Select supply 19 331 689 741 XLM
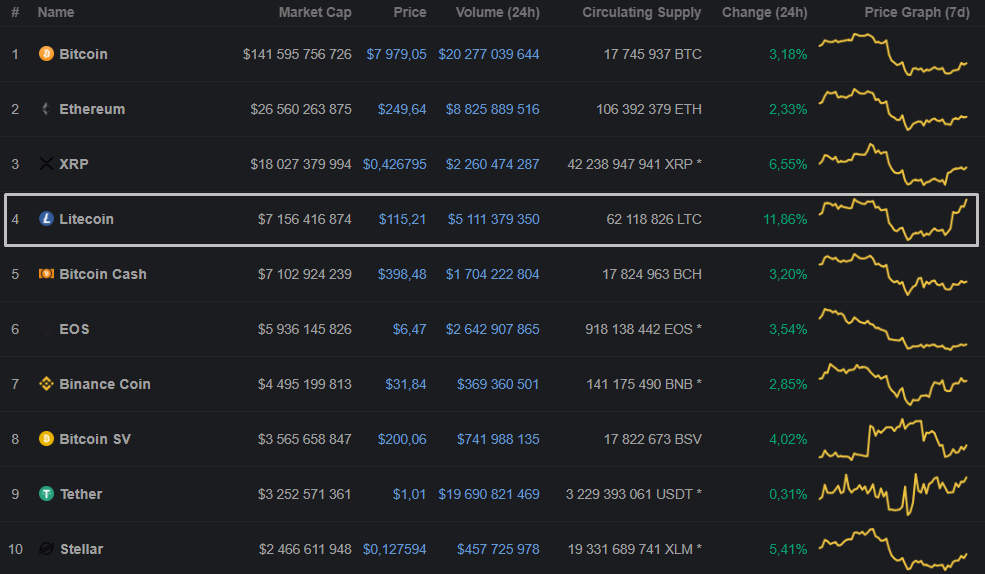This screenshot has width=985, height=574. pyautogui.click(x=634, y=549)
